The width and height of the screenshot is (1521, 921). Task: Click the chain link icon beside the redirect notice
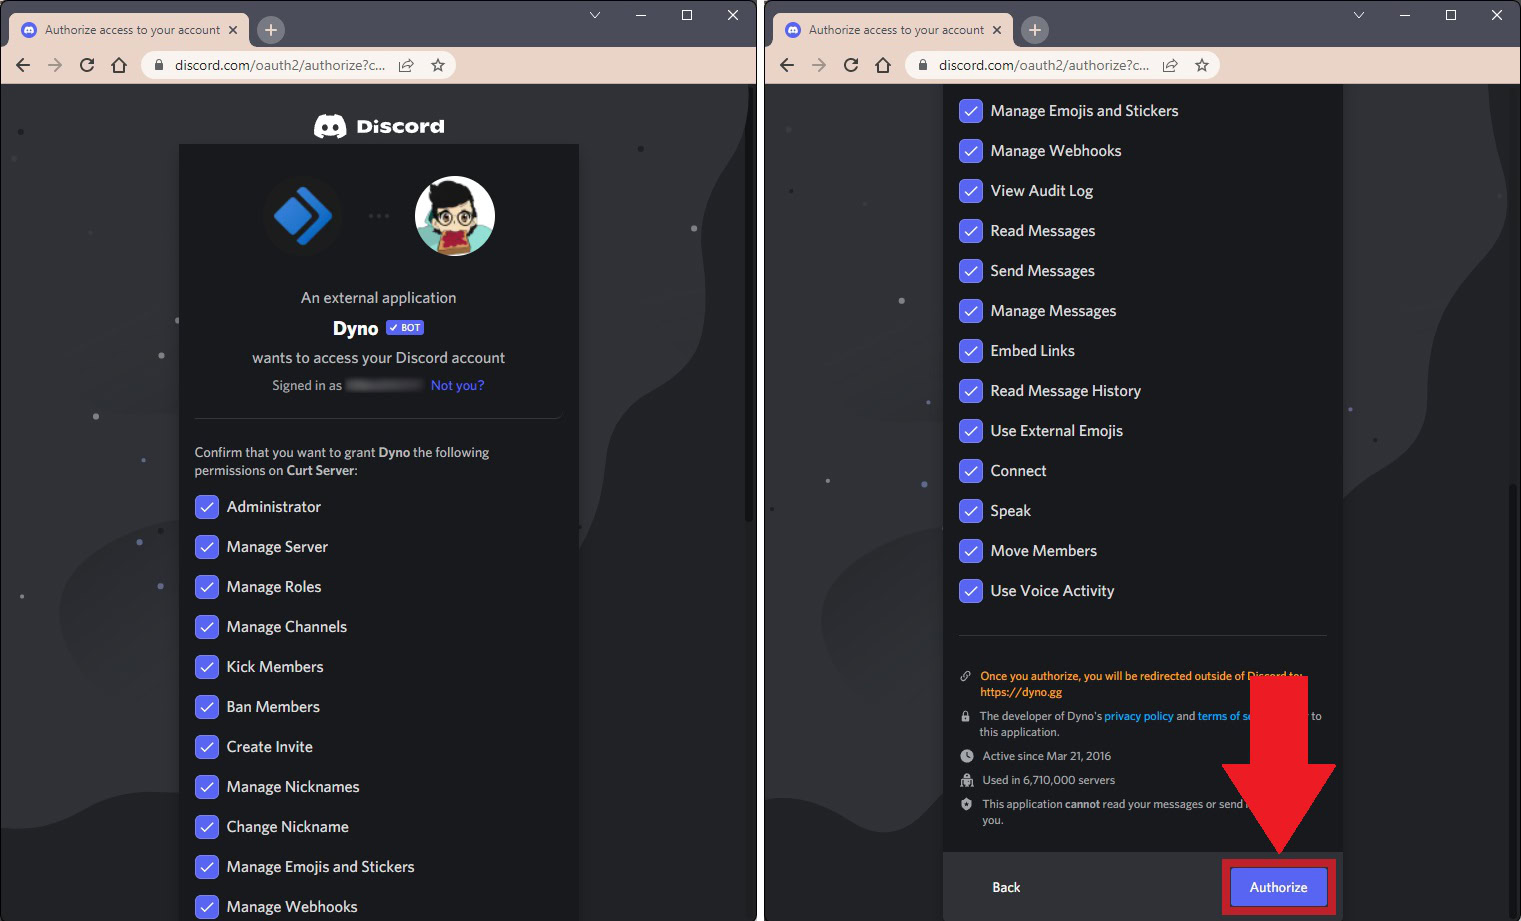point(965,676)
